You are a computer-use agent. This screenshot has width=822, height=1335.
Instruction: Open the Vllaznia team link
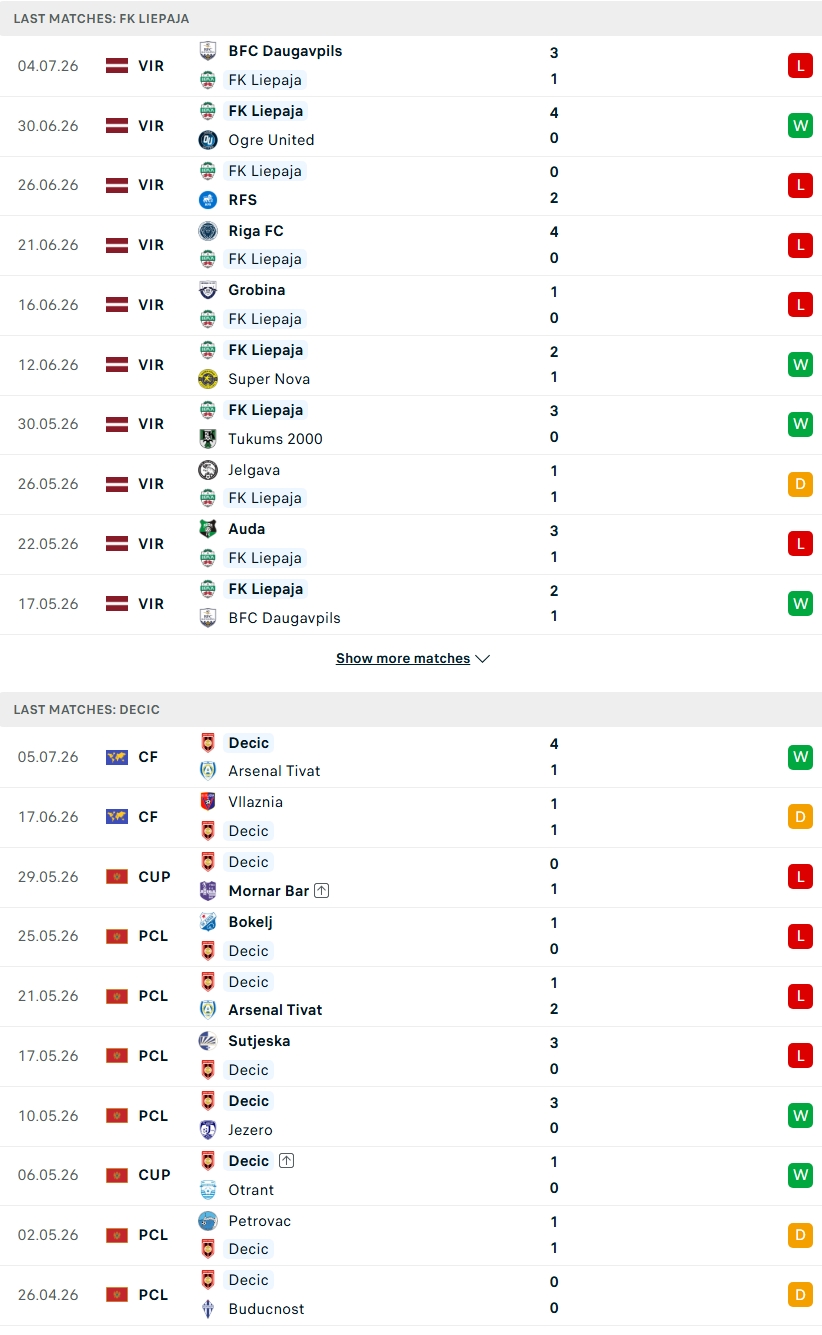coord(255,802)
